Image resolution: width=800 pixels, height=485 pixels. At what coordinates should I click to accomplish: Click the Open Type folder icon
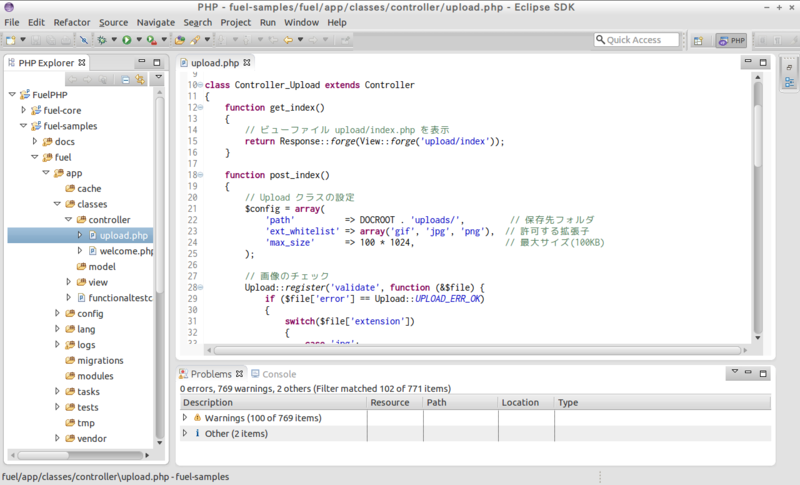[180, 40]
